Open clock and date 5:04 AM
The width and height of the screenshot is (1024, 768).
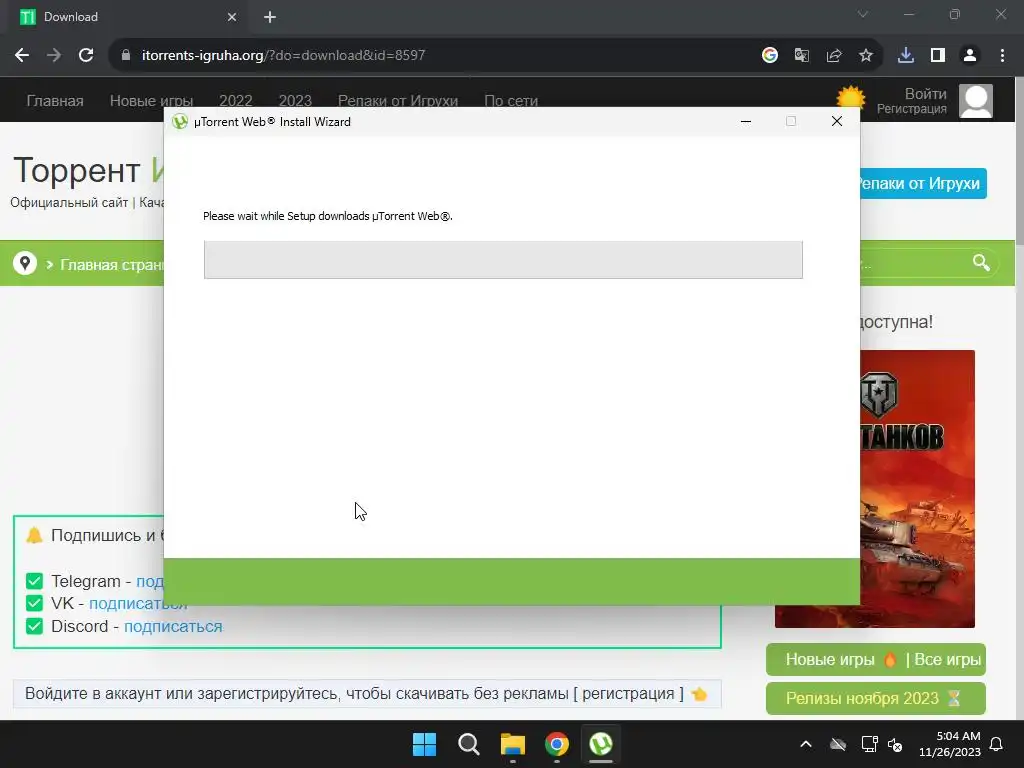click(950, 744)
